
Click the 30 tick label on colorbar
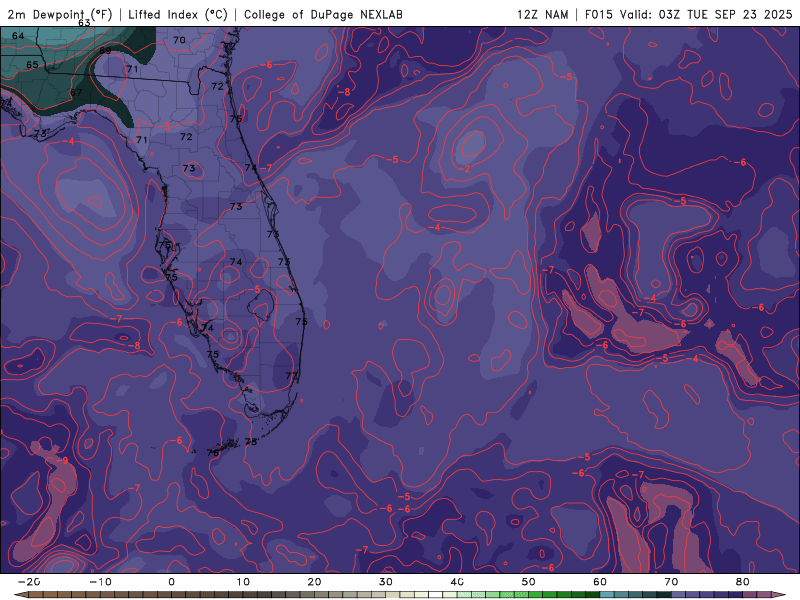[386, 582]
